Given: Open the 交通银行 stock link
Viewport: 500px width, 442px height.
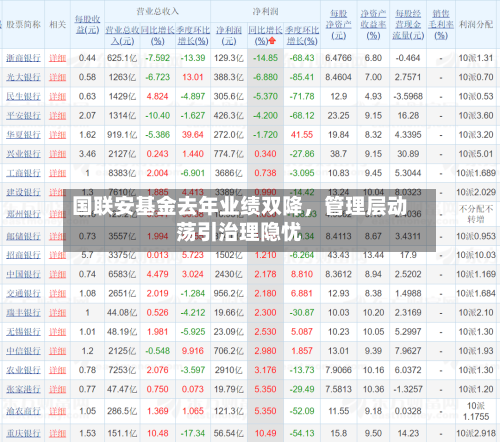Looking at the screenshot, I should tap(23, 293).
